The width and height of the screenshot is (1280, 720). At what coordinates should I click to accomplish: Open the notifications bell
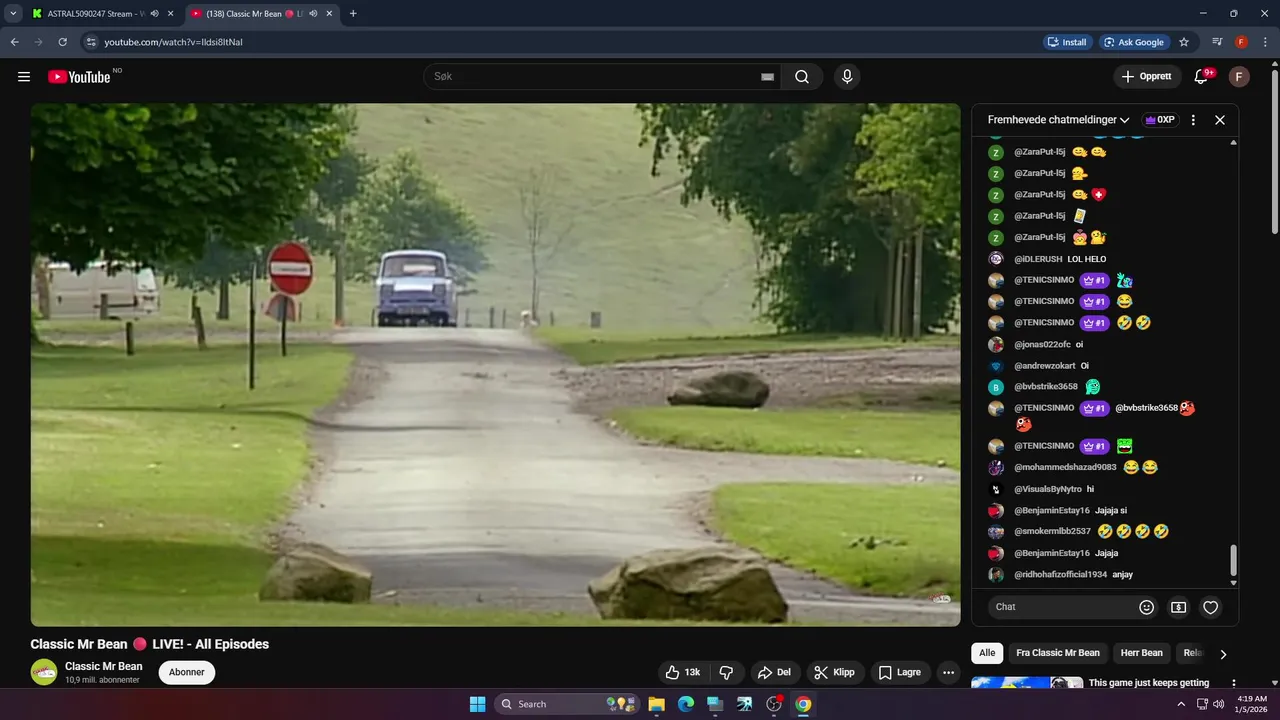(1202, 77)
